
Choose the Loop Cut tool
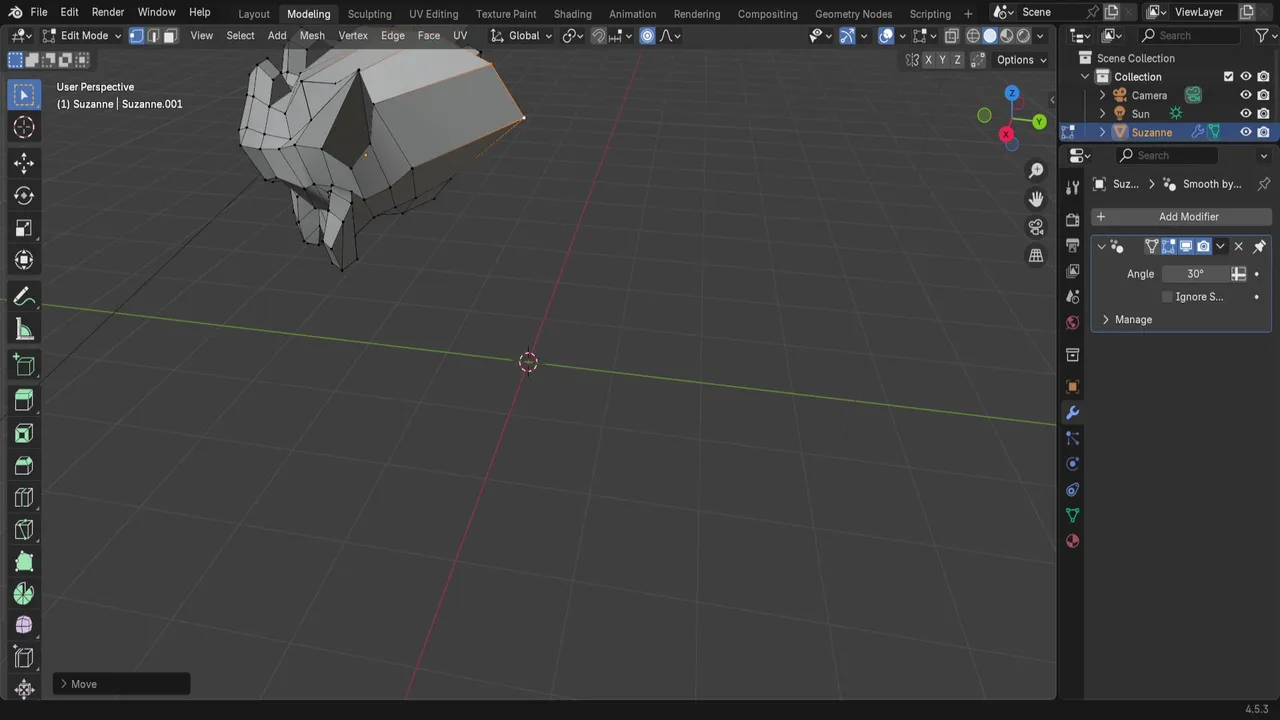click(x=24, y=497)
